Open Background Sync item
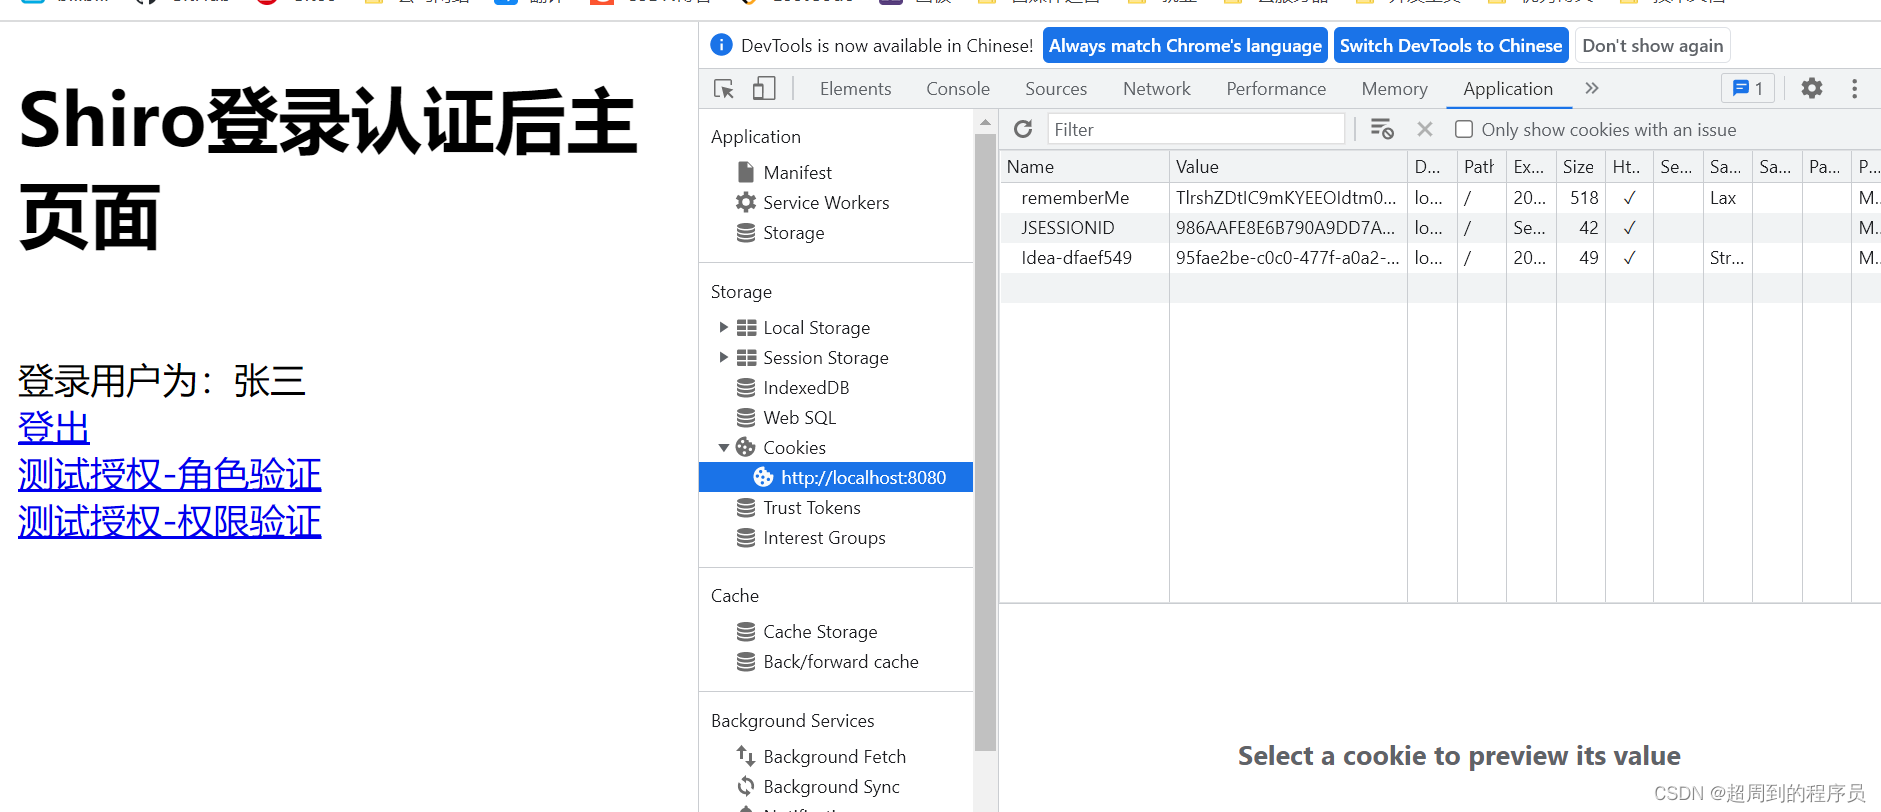The width and height of the screenshot is (1881, 812). pyautogui.click(x=831, y=786)
